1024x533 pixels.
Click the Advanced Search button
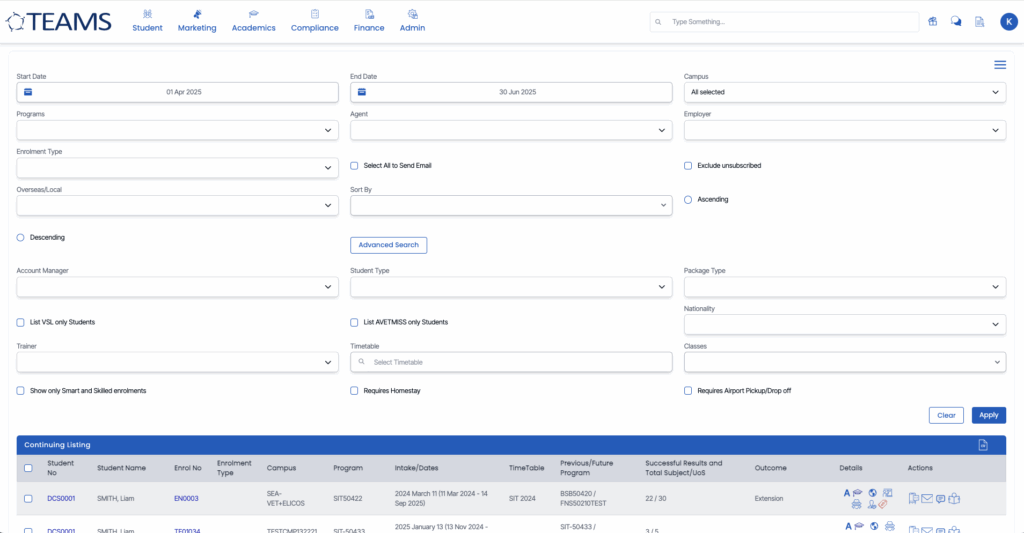pyautogui.click(x=389, y=245)
